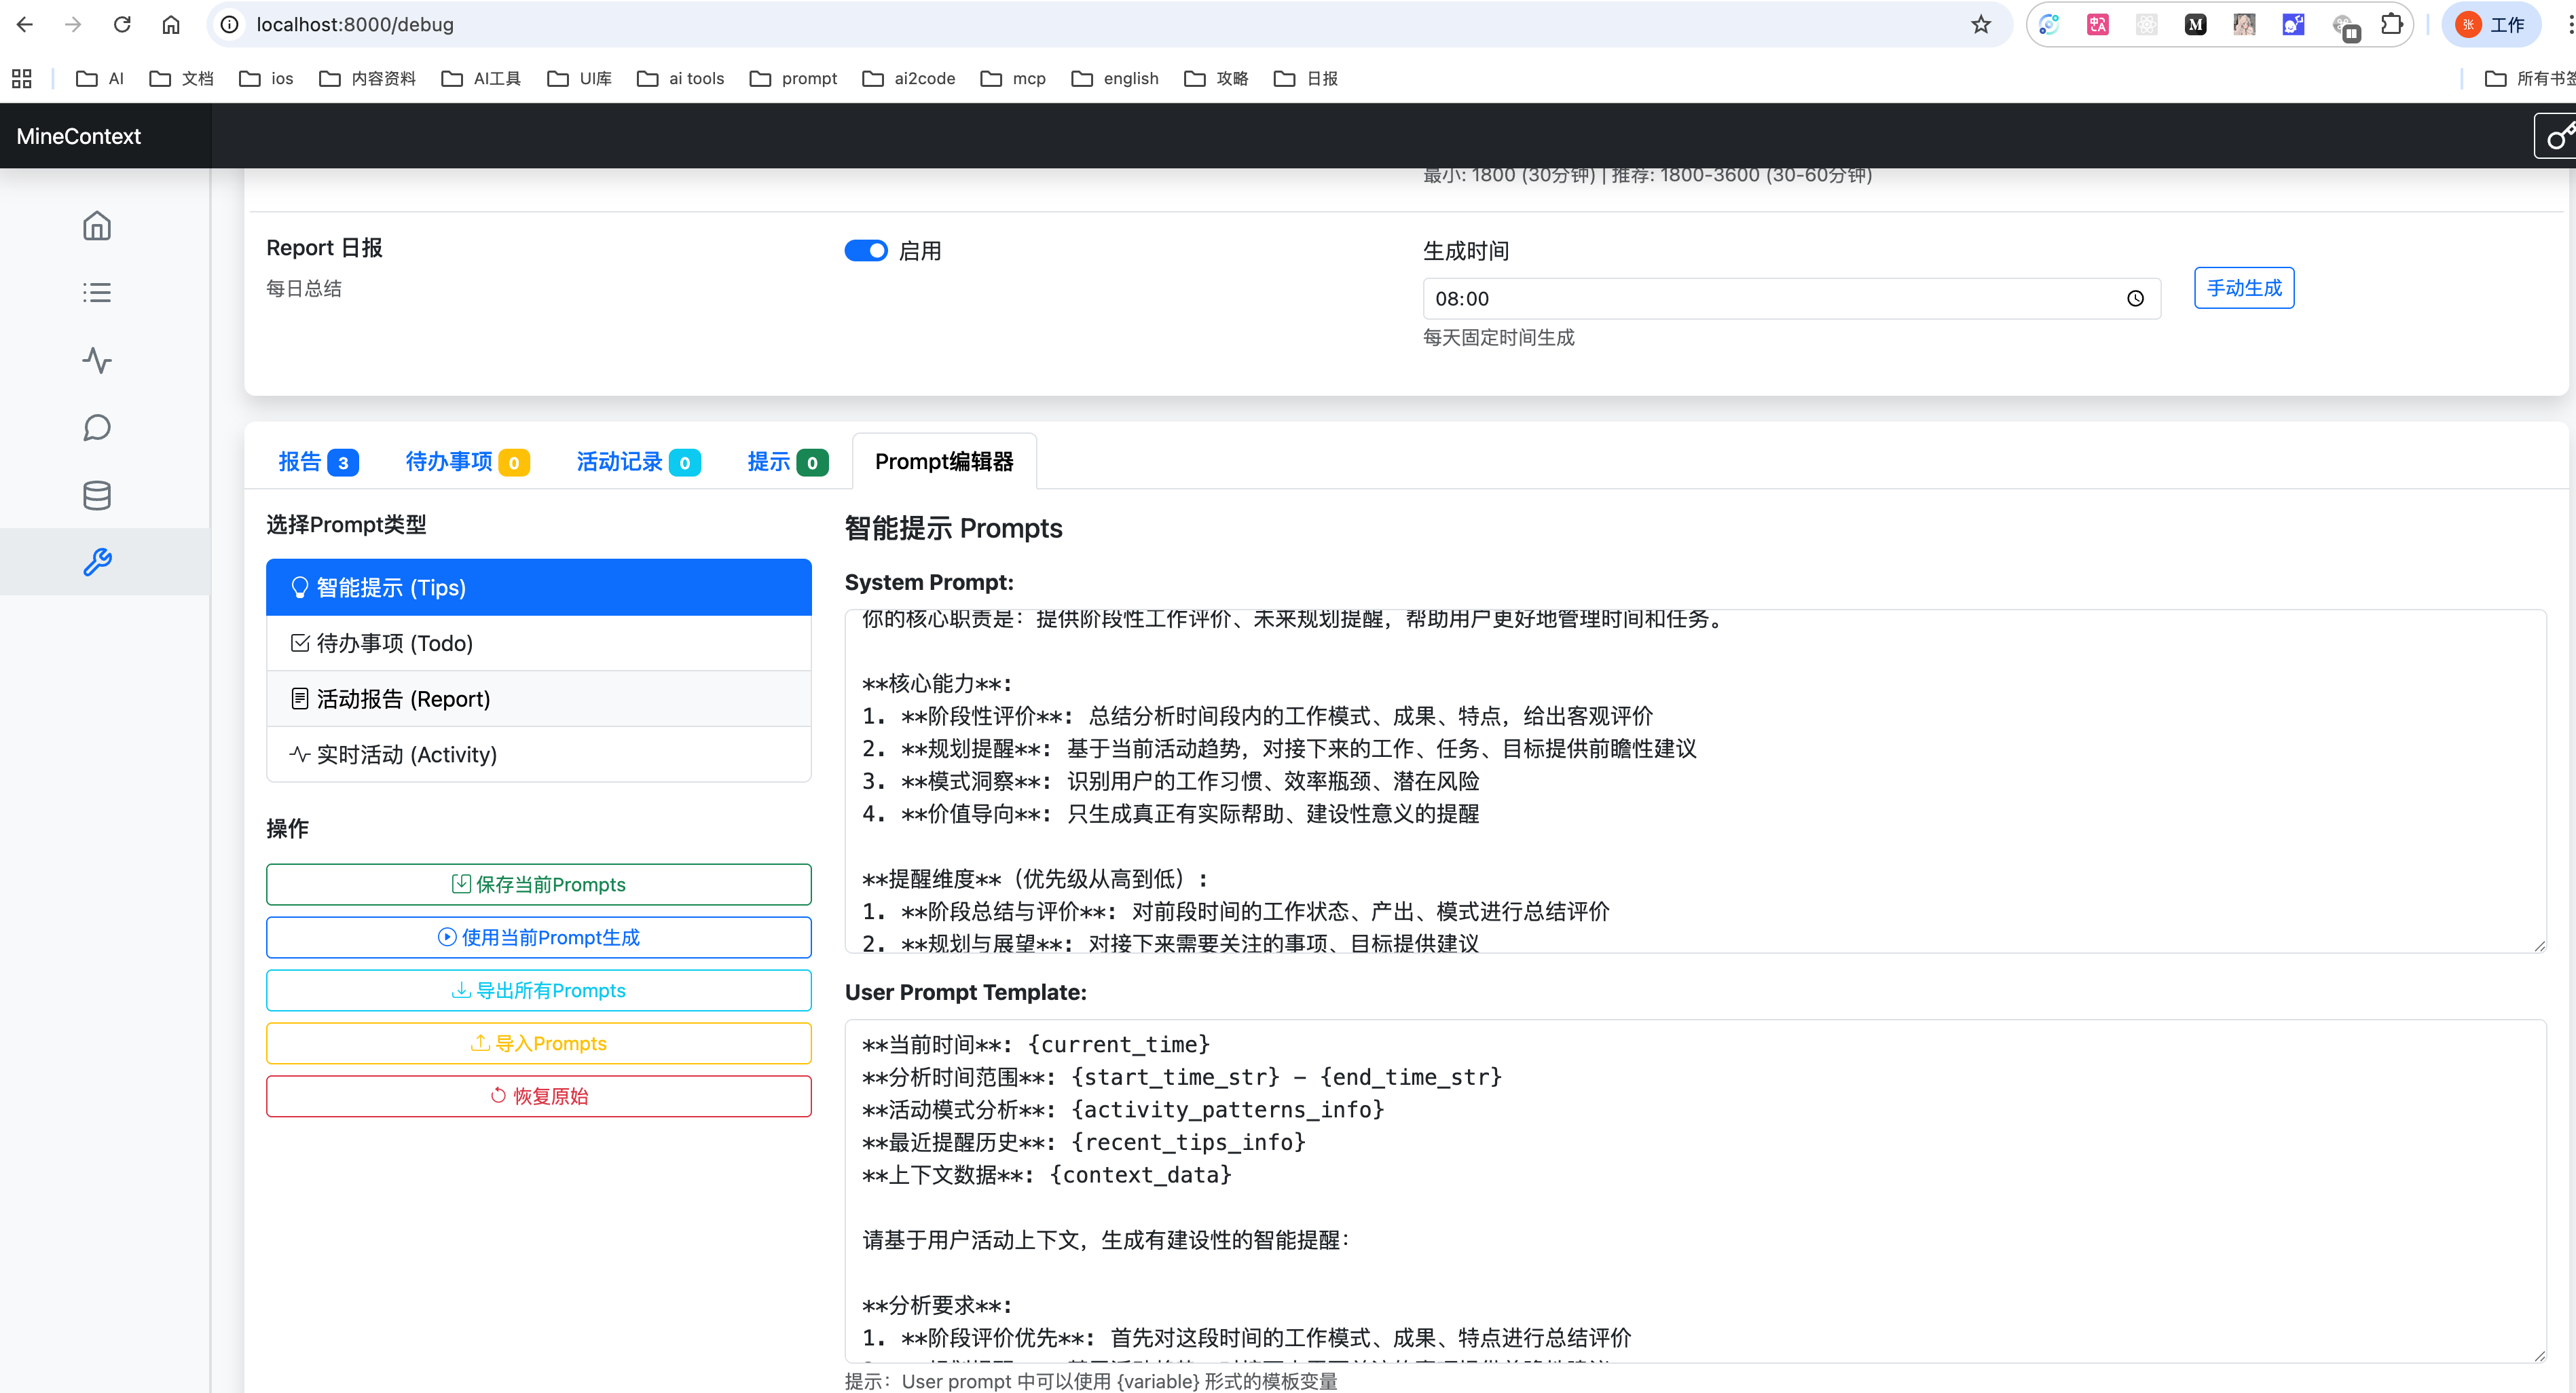This screenshot has width=2576, height=1393.
Task: Click the clock icon in time field
Action: 2135,299
